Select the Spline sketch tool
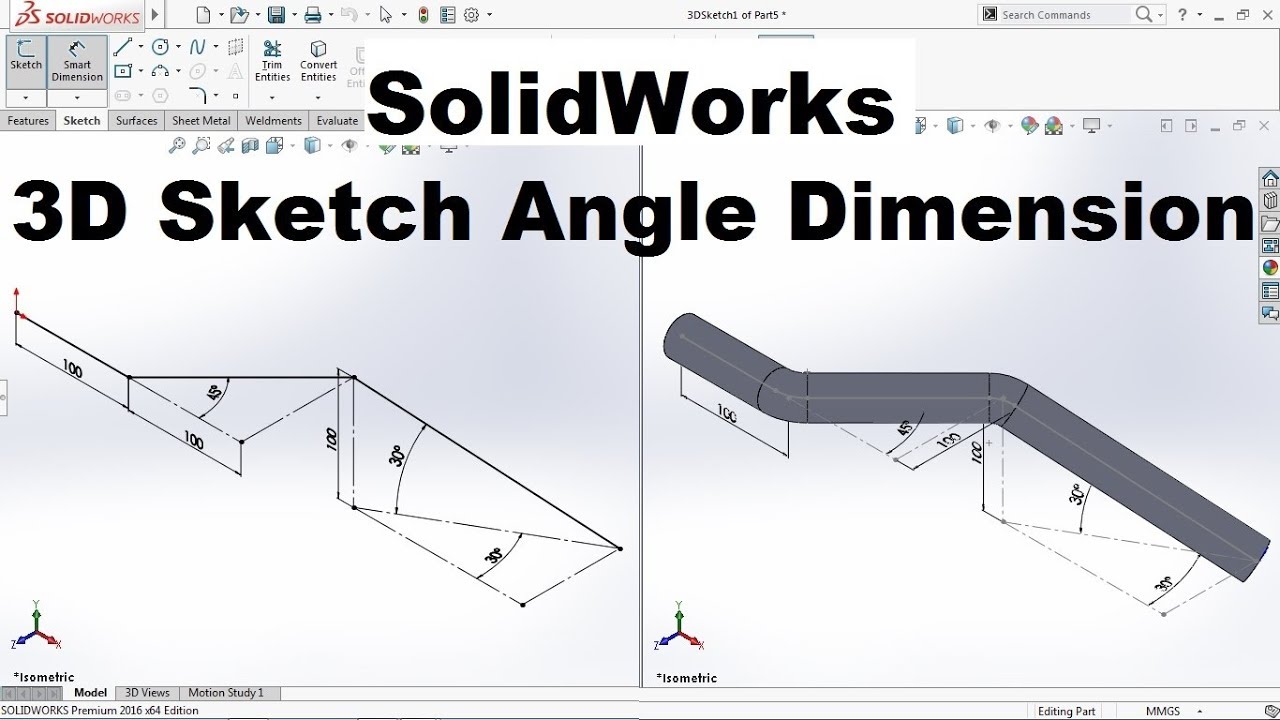Viewport: 1280px width, 720px height. 197,47
